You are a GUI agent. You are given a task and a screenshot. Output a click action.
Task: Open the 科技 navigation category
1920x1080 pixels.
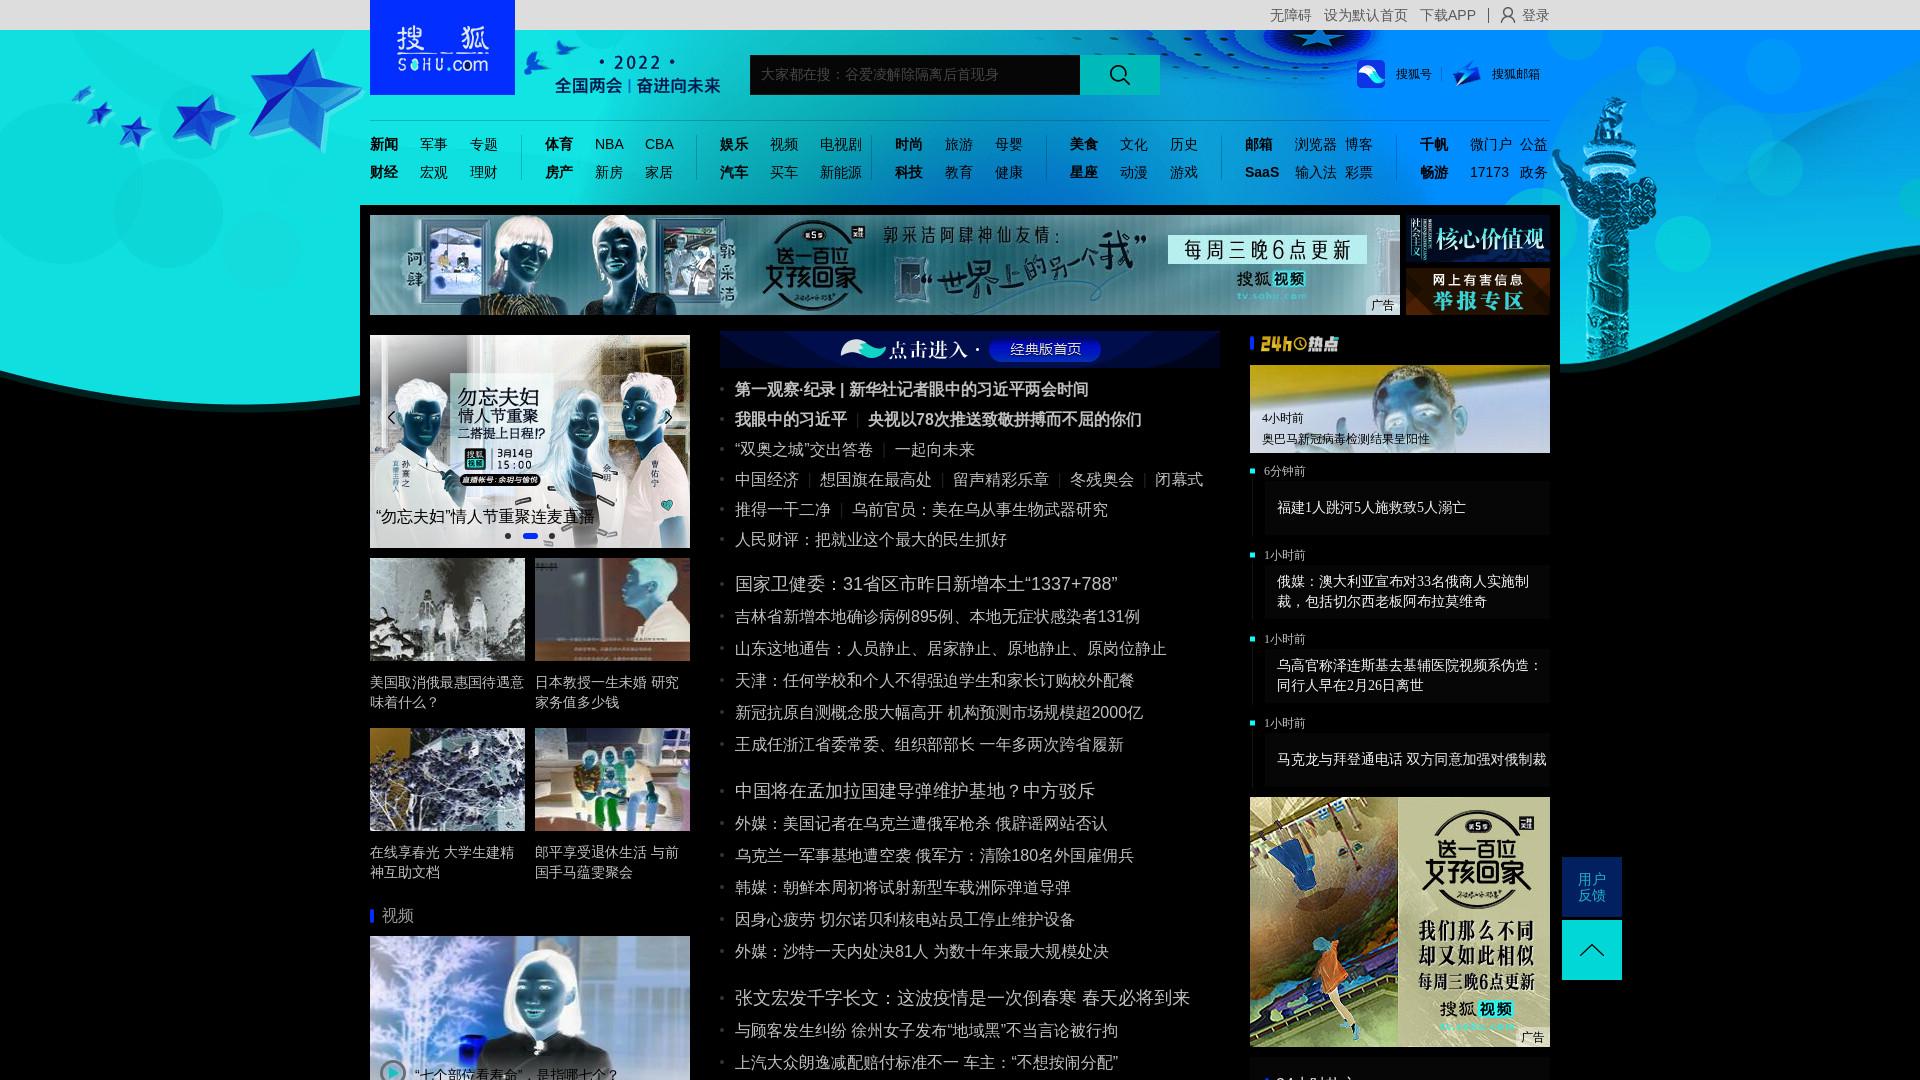(x=909, y=172)
